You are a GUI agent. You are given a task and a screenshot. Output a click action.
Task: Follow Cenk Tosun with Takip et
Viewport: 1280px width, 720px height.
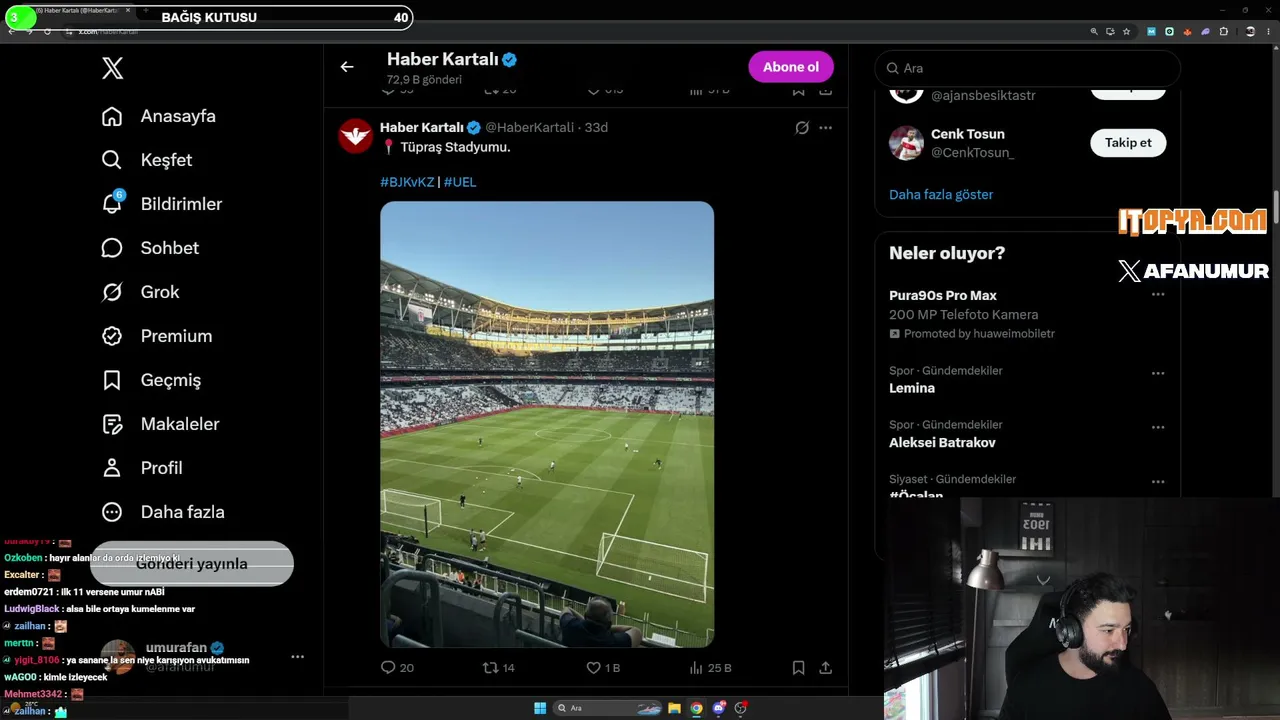[x=1128, y=143]
